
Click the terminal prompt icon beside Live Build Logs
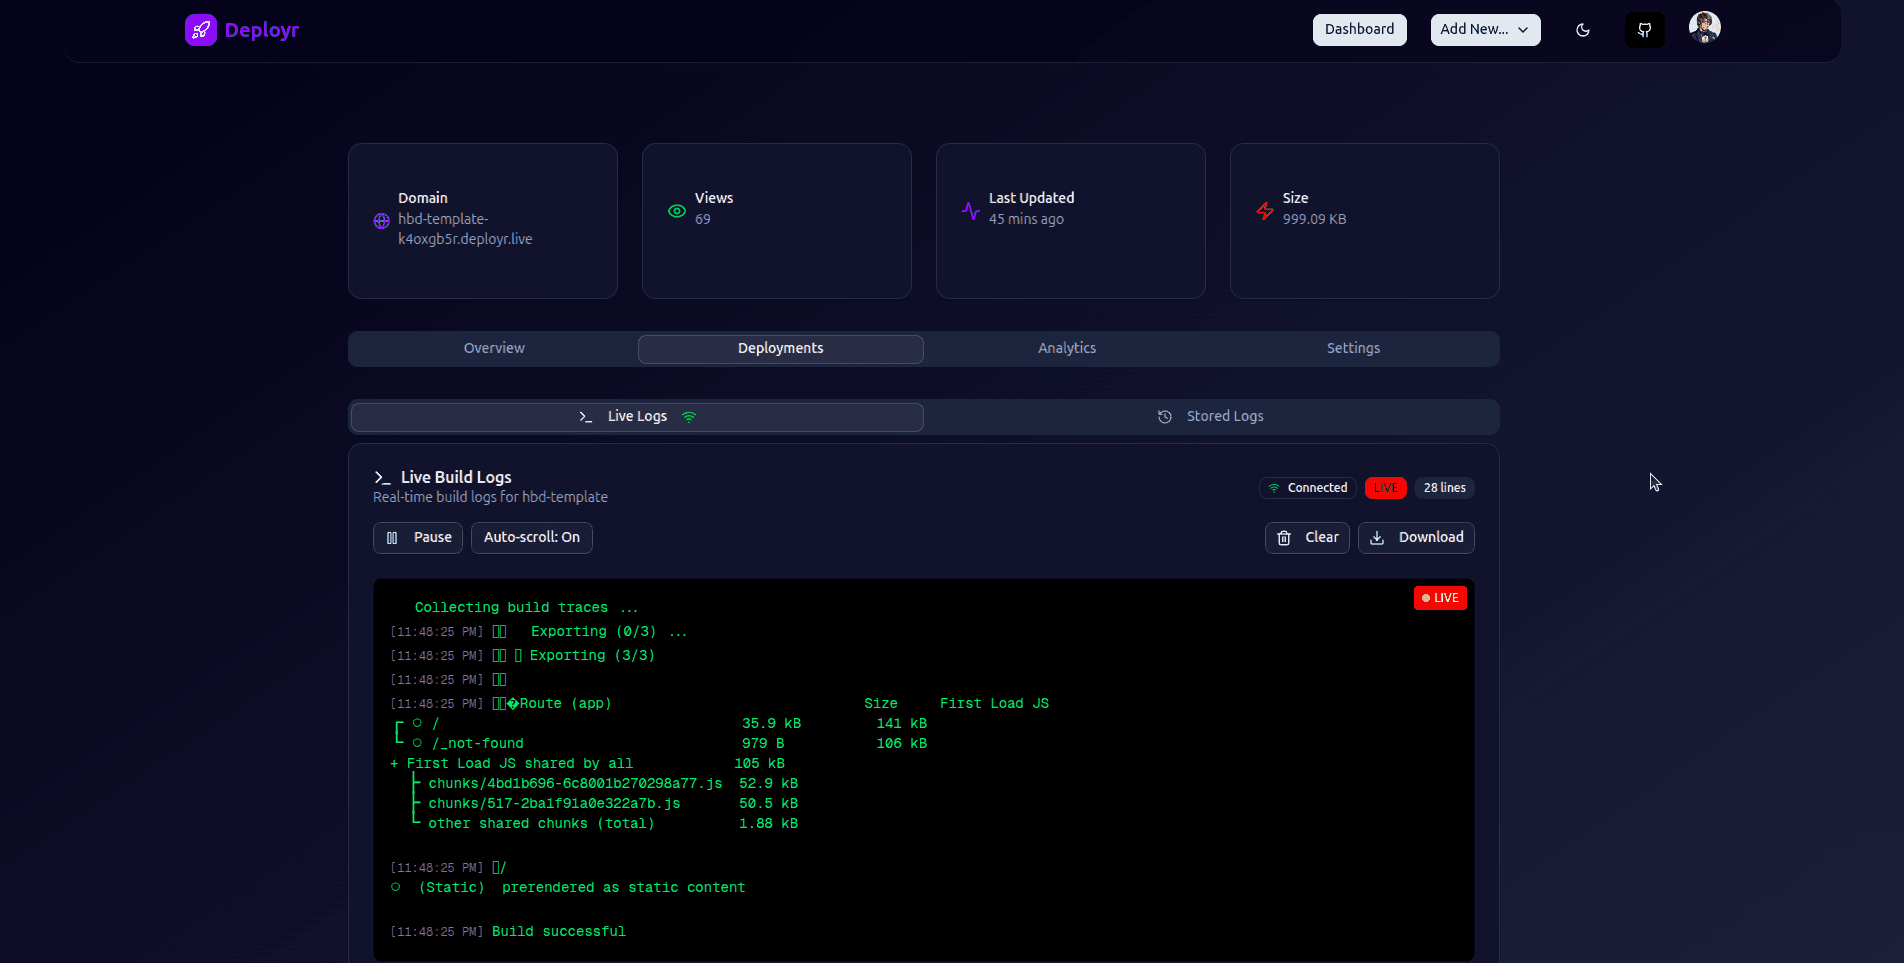(382, 477)
